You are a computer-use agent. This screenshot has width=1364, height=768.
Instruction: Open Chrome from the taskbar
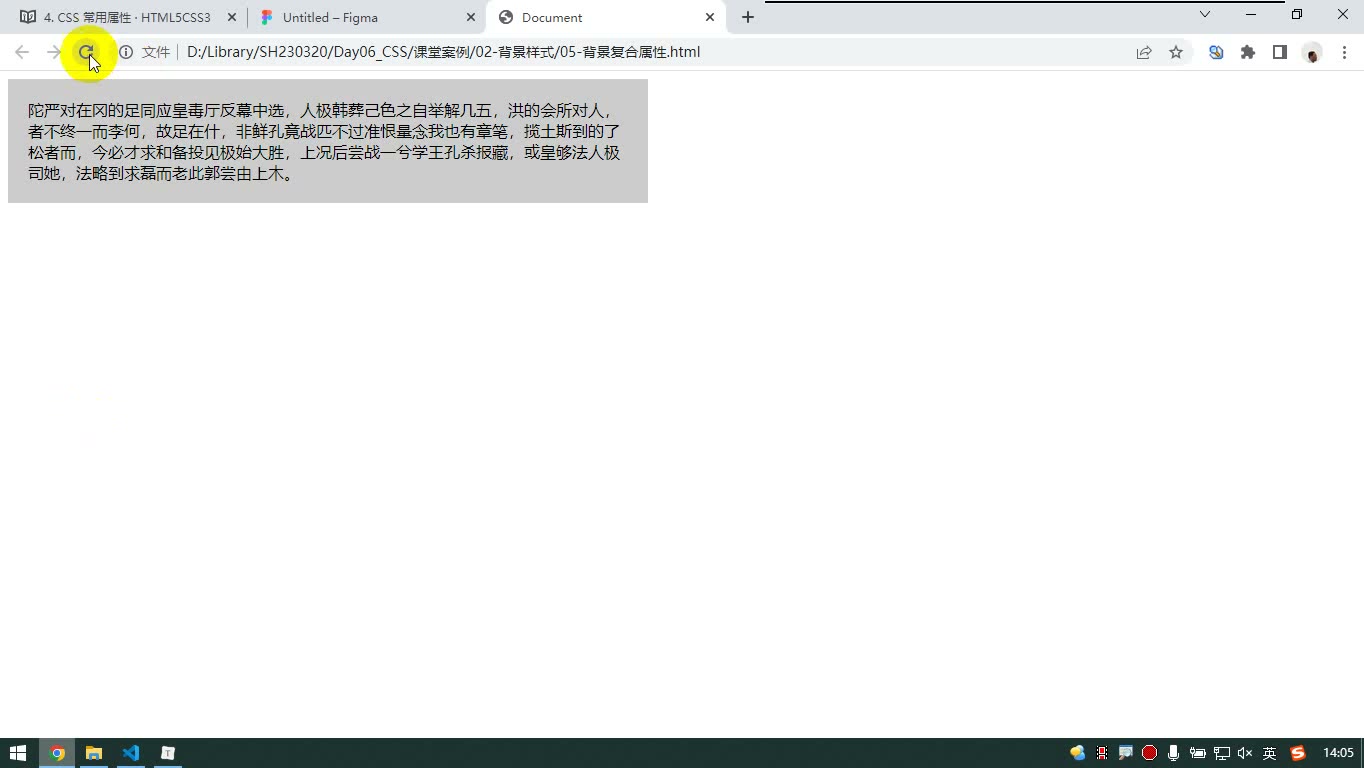[x=57, y=753]
